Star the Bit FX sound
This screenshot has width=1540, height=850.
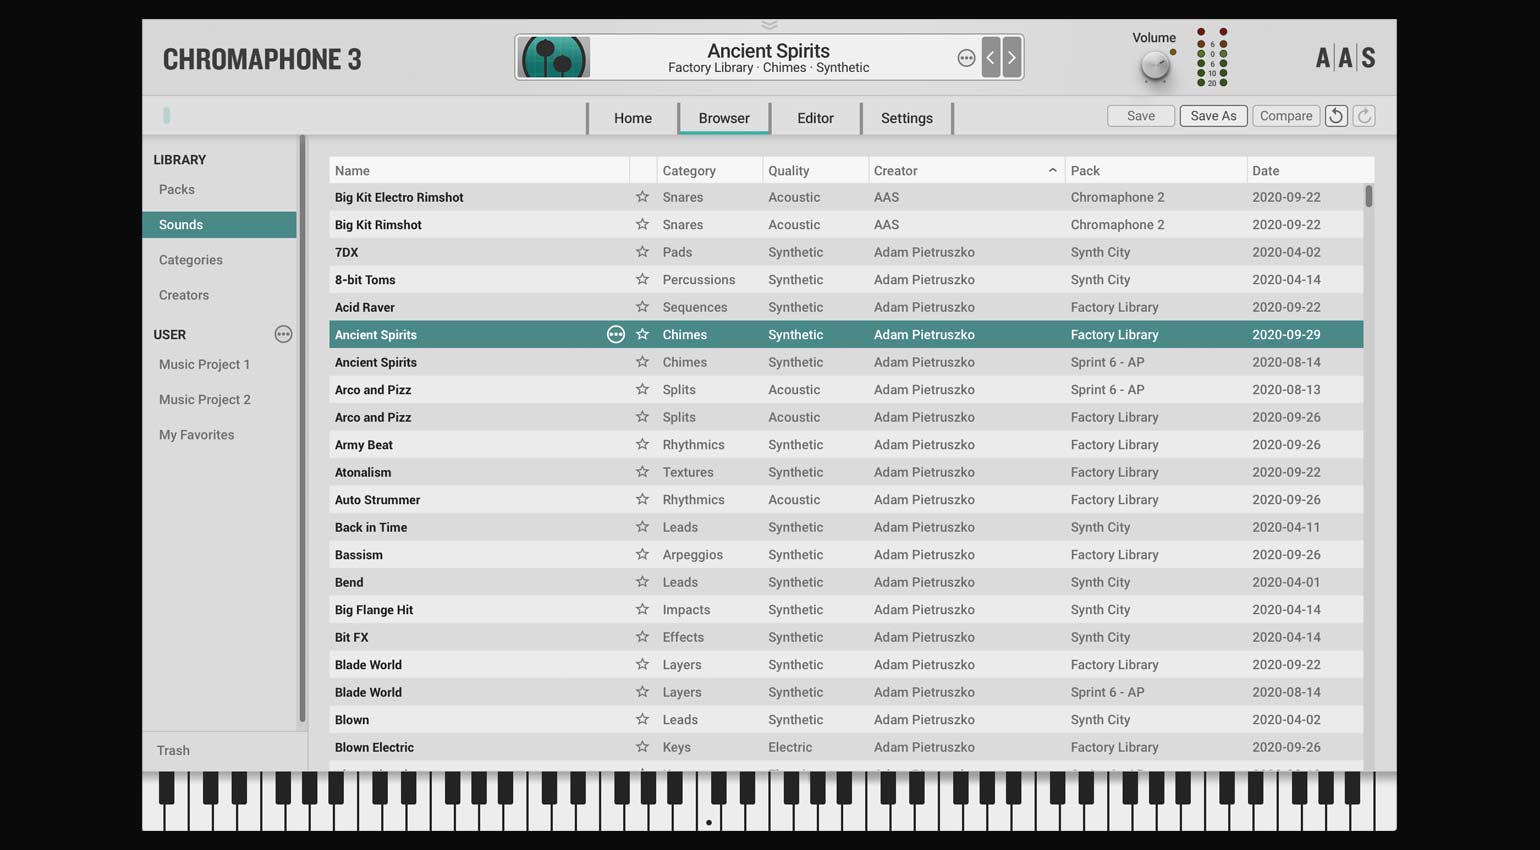[x=642, y=637]
